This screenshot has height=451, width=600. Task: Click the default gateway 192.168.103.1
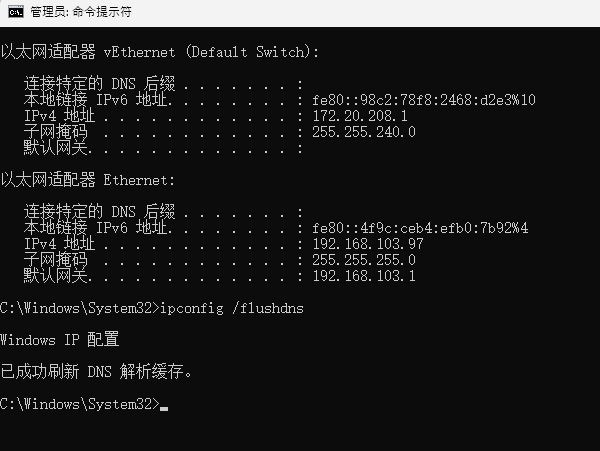[x=364, y=276]
